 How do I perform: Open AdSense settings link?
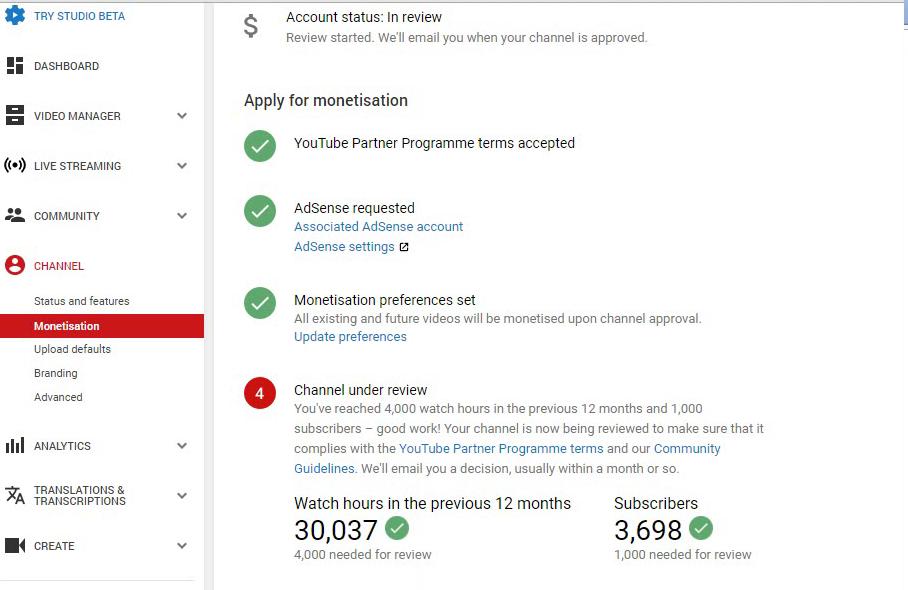pos(344,247)
